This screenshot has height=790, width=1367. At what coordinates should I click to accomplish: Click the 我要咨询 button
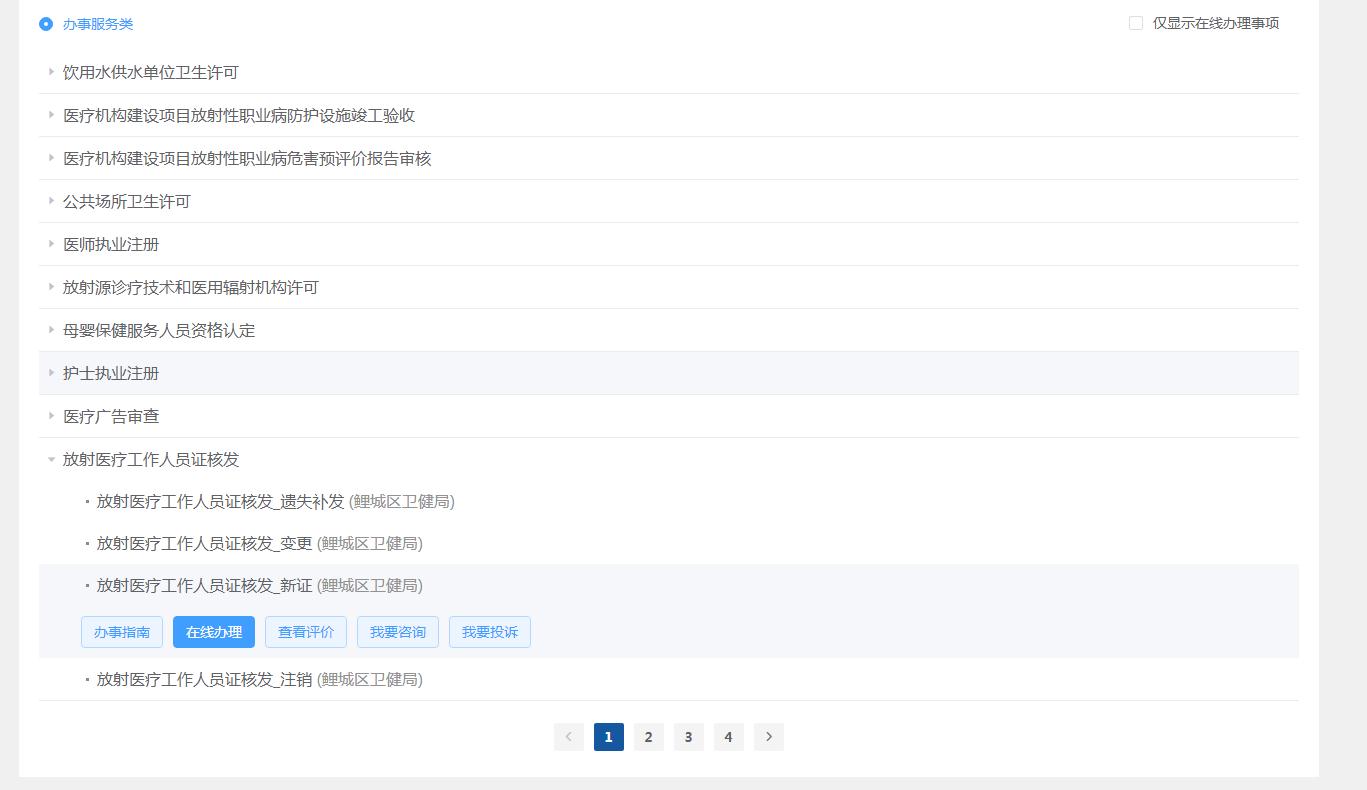coord(398,632)
